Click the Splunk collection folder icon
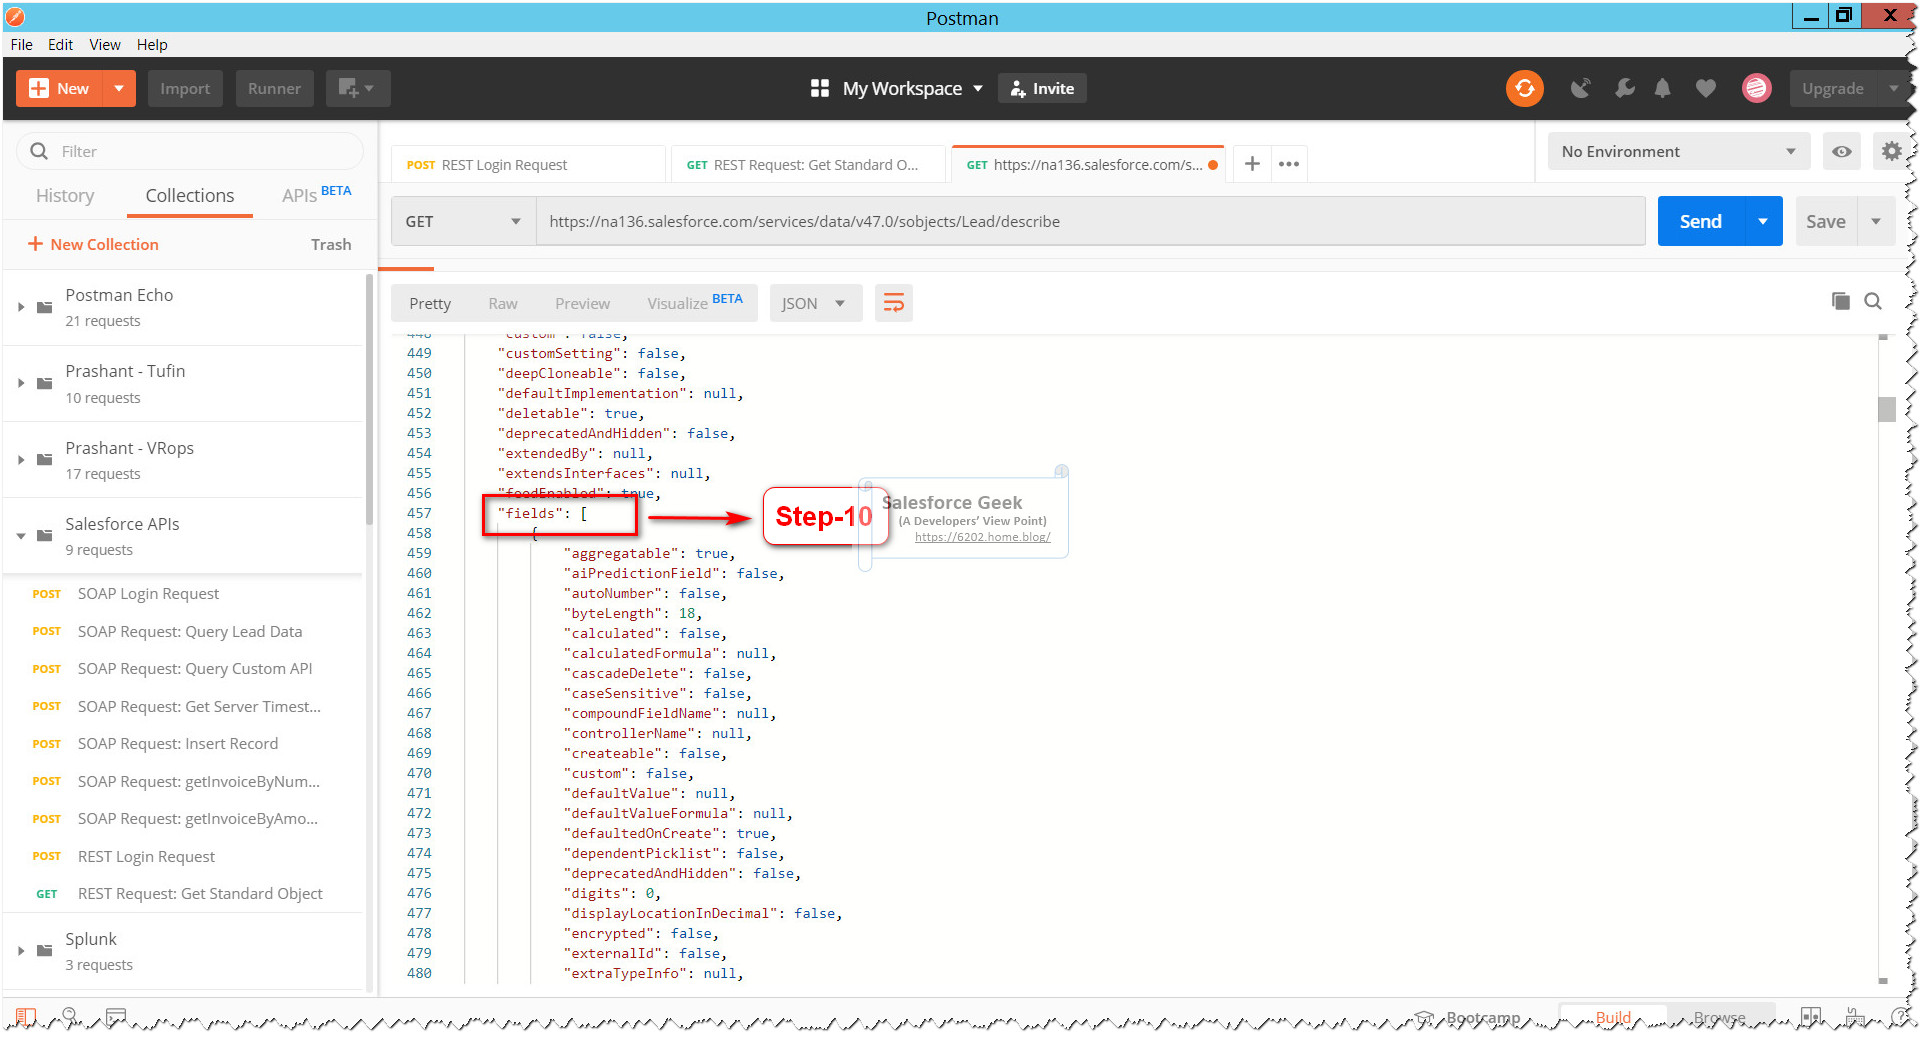Screen dimensions: 1927x1039 point(44,951)
